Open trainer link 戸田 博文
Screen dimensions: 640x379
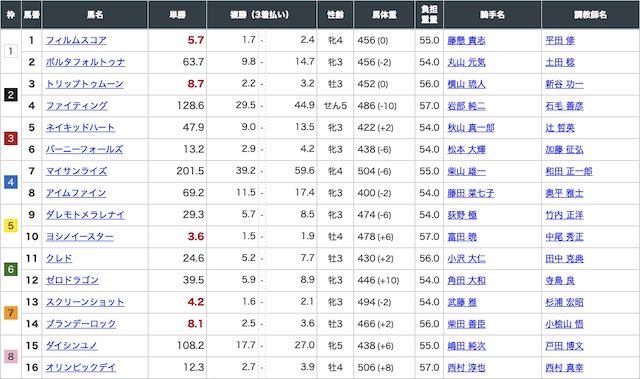tap(564, 346)
